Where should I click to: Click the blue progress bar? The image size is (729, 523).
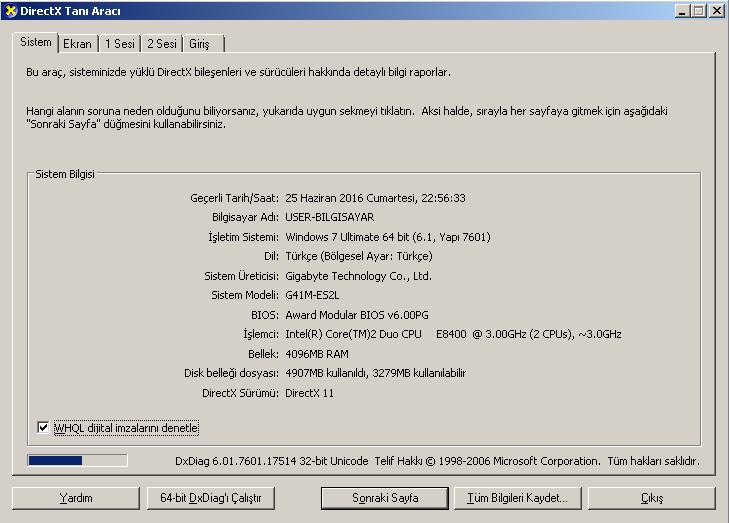[x=77, y=460]
